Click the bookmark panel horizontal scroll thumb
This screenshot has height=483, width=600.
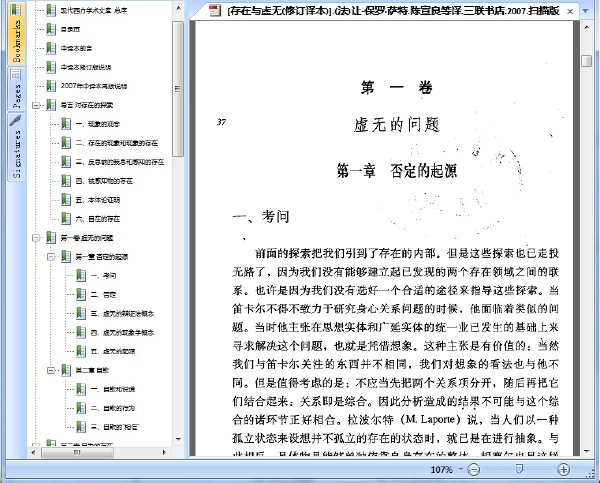[78, 452]
